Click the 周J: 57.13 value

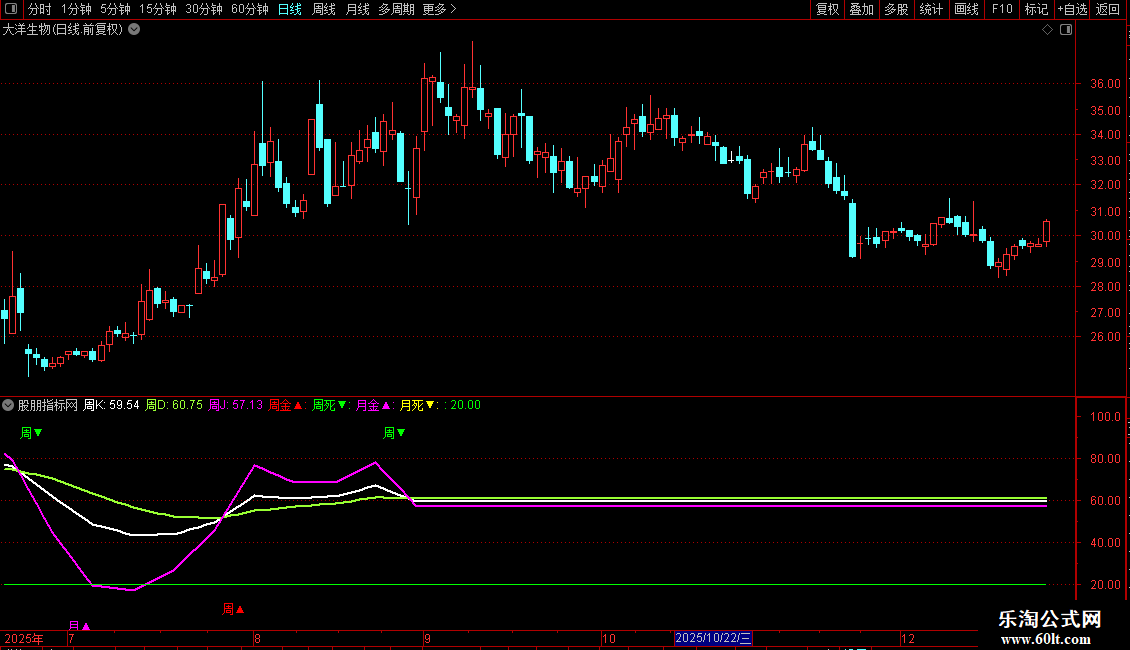tap(236, 405)
